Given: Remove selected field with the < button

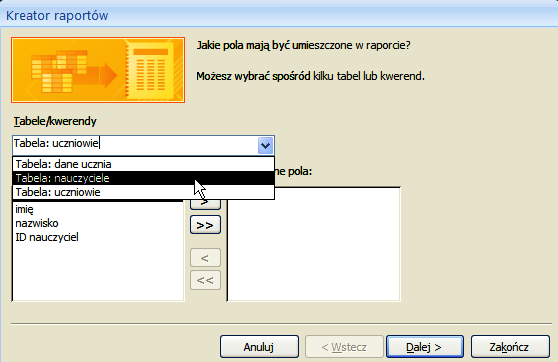Looking at the screenshot, I should coord(205,258).
